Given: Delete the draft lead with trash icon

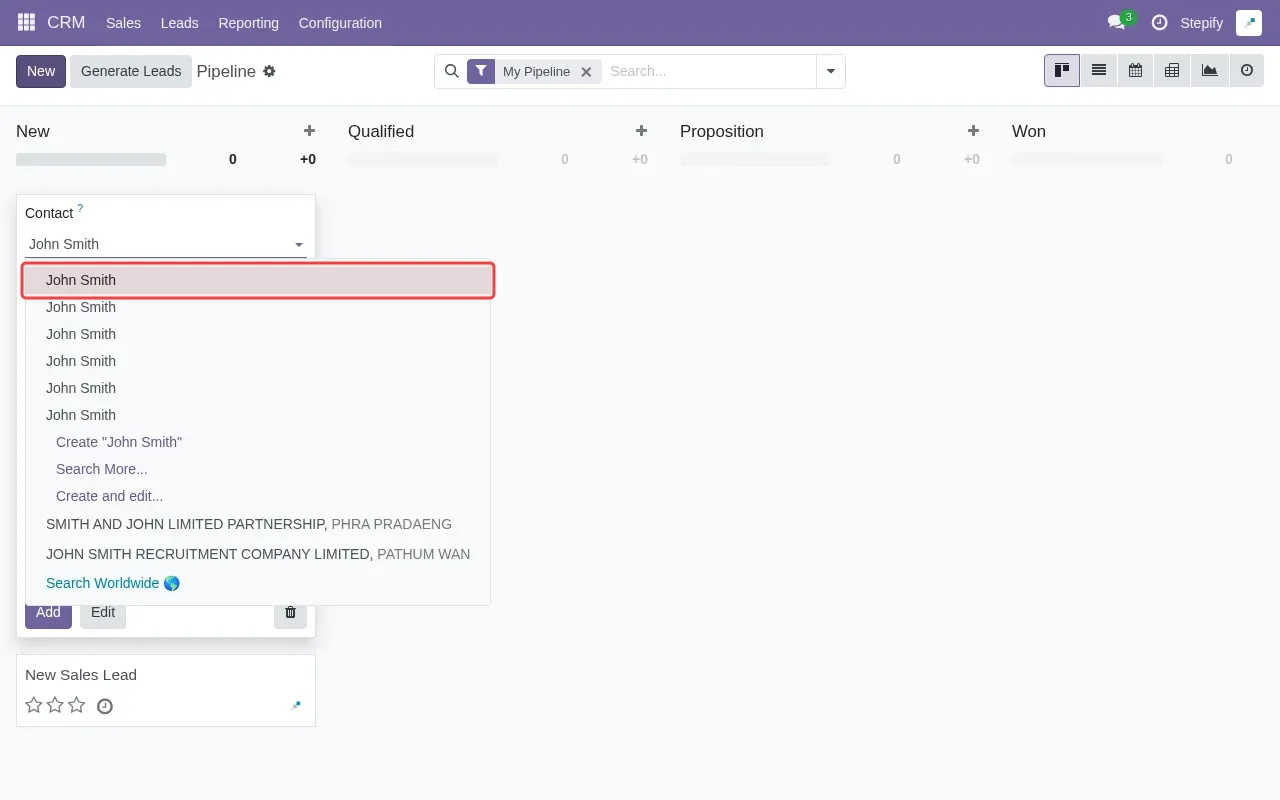Looking at the screenshot, I should coord(290,612).
